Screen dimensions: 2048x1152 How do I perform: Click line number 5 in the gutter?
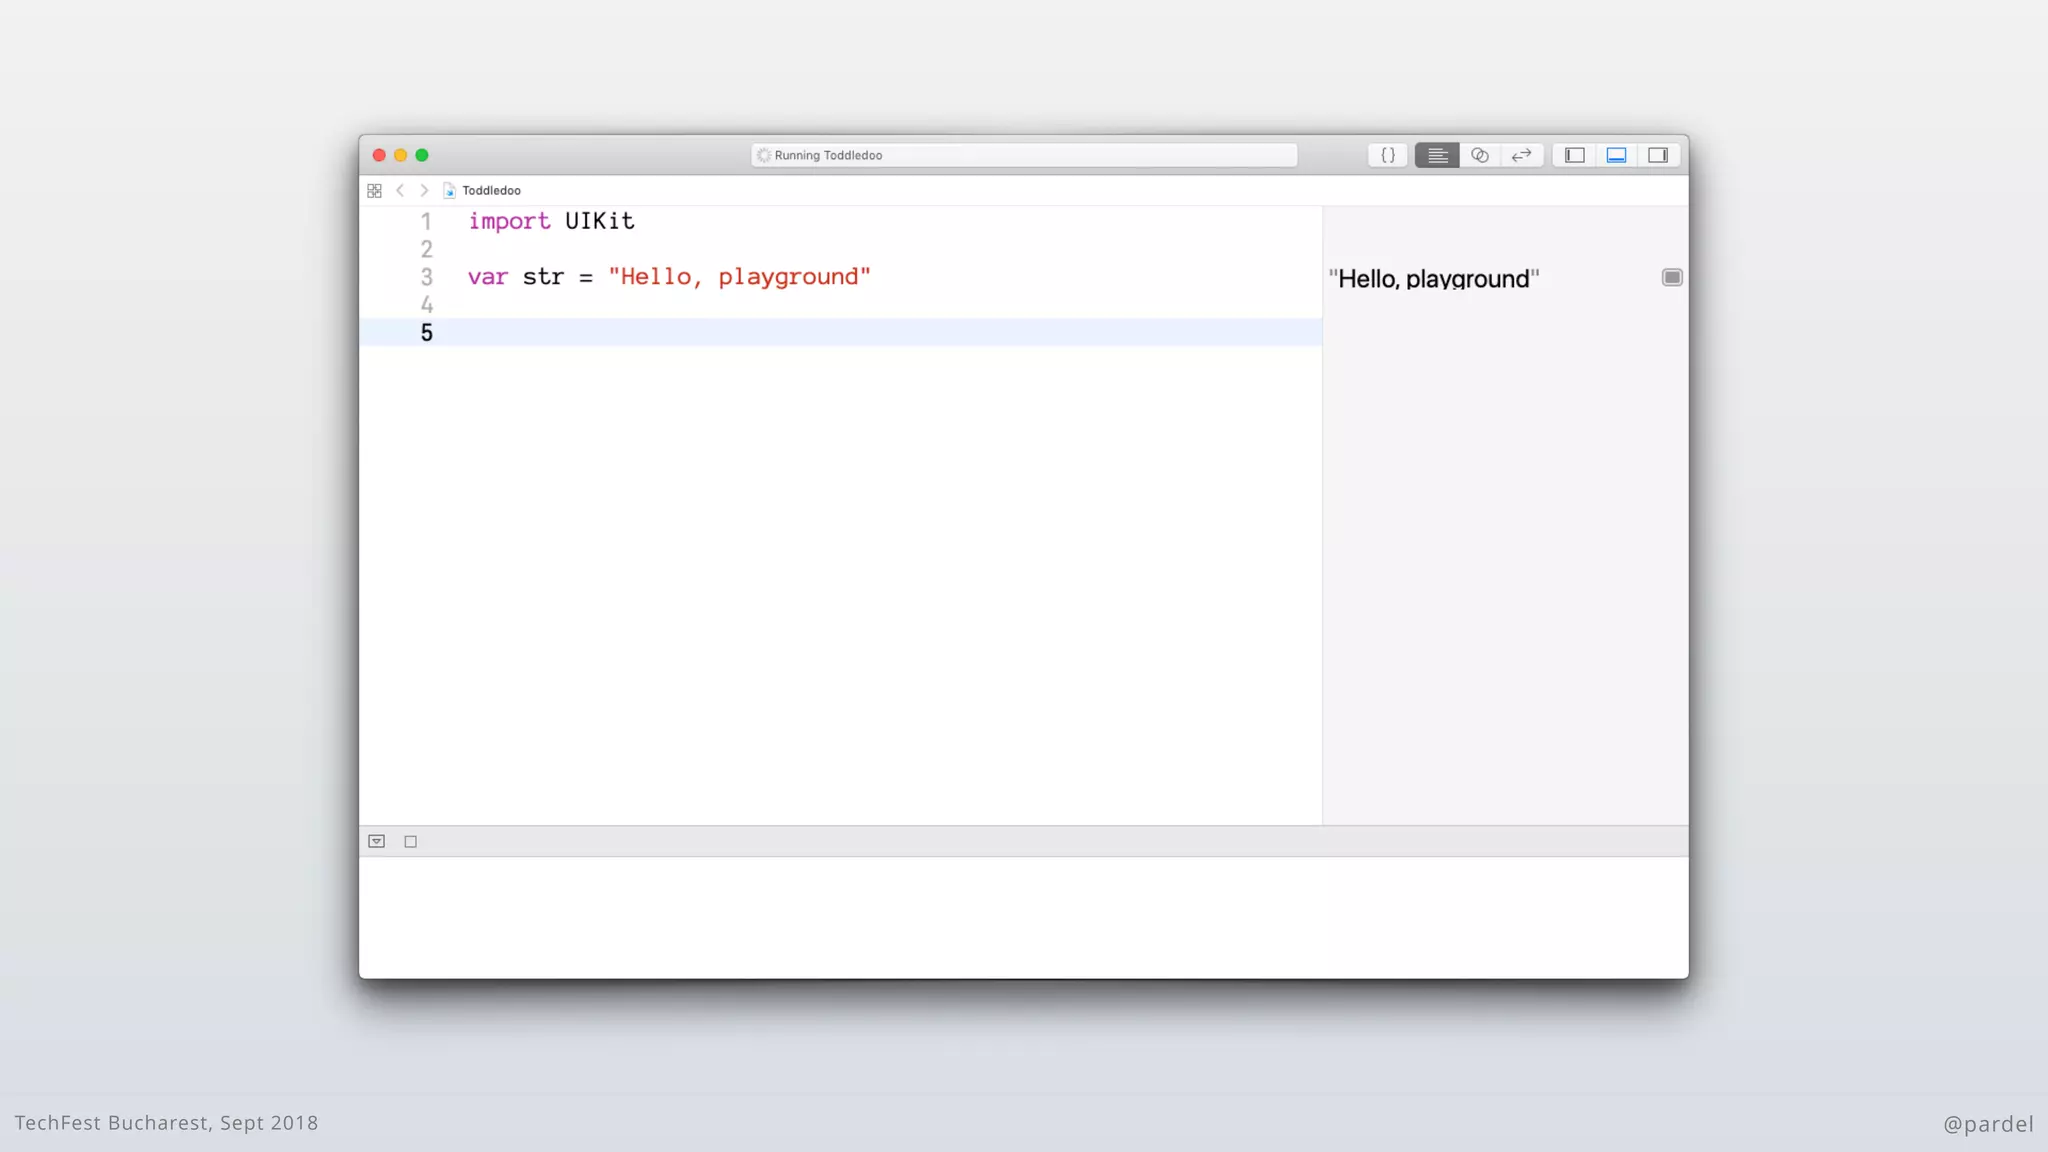[427, 333]
